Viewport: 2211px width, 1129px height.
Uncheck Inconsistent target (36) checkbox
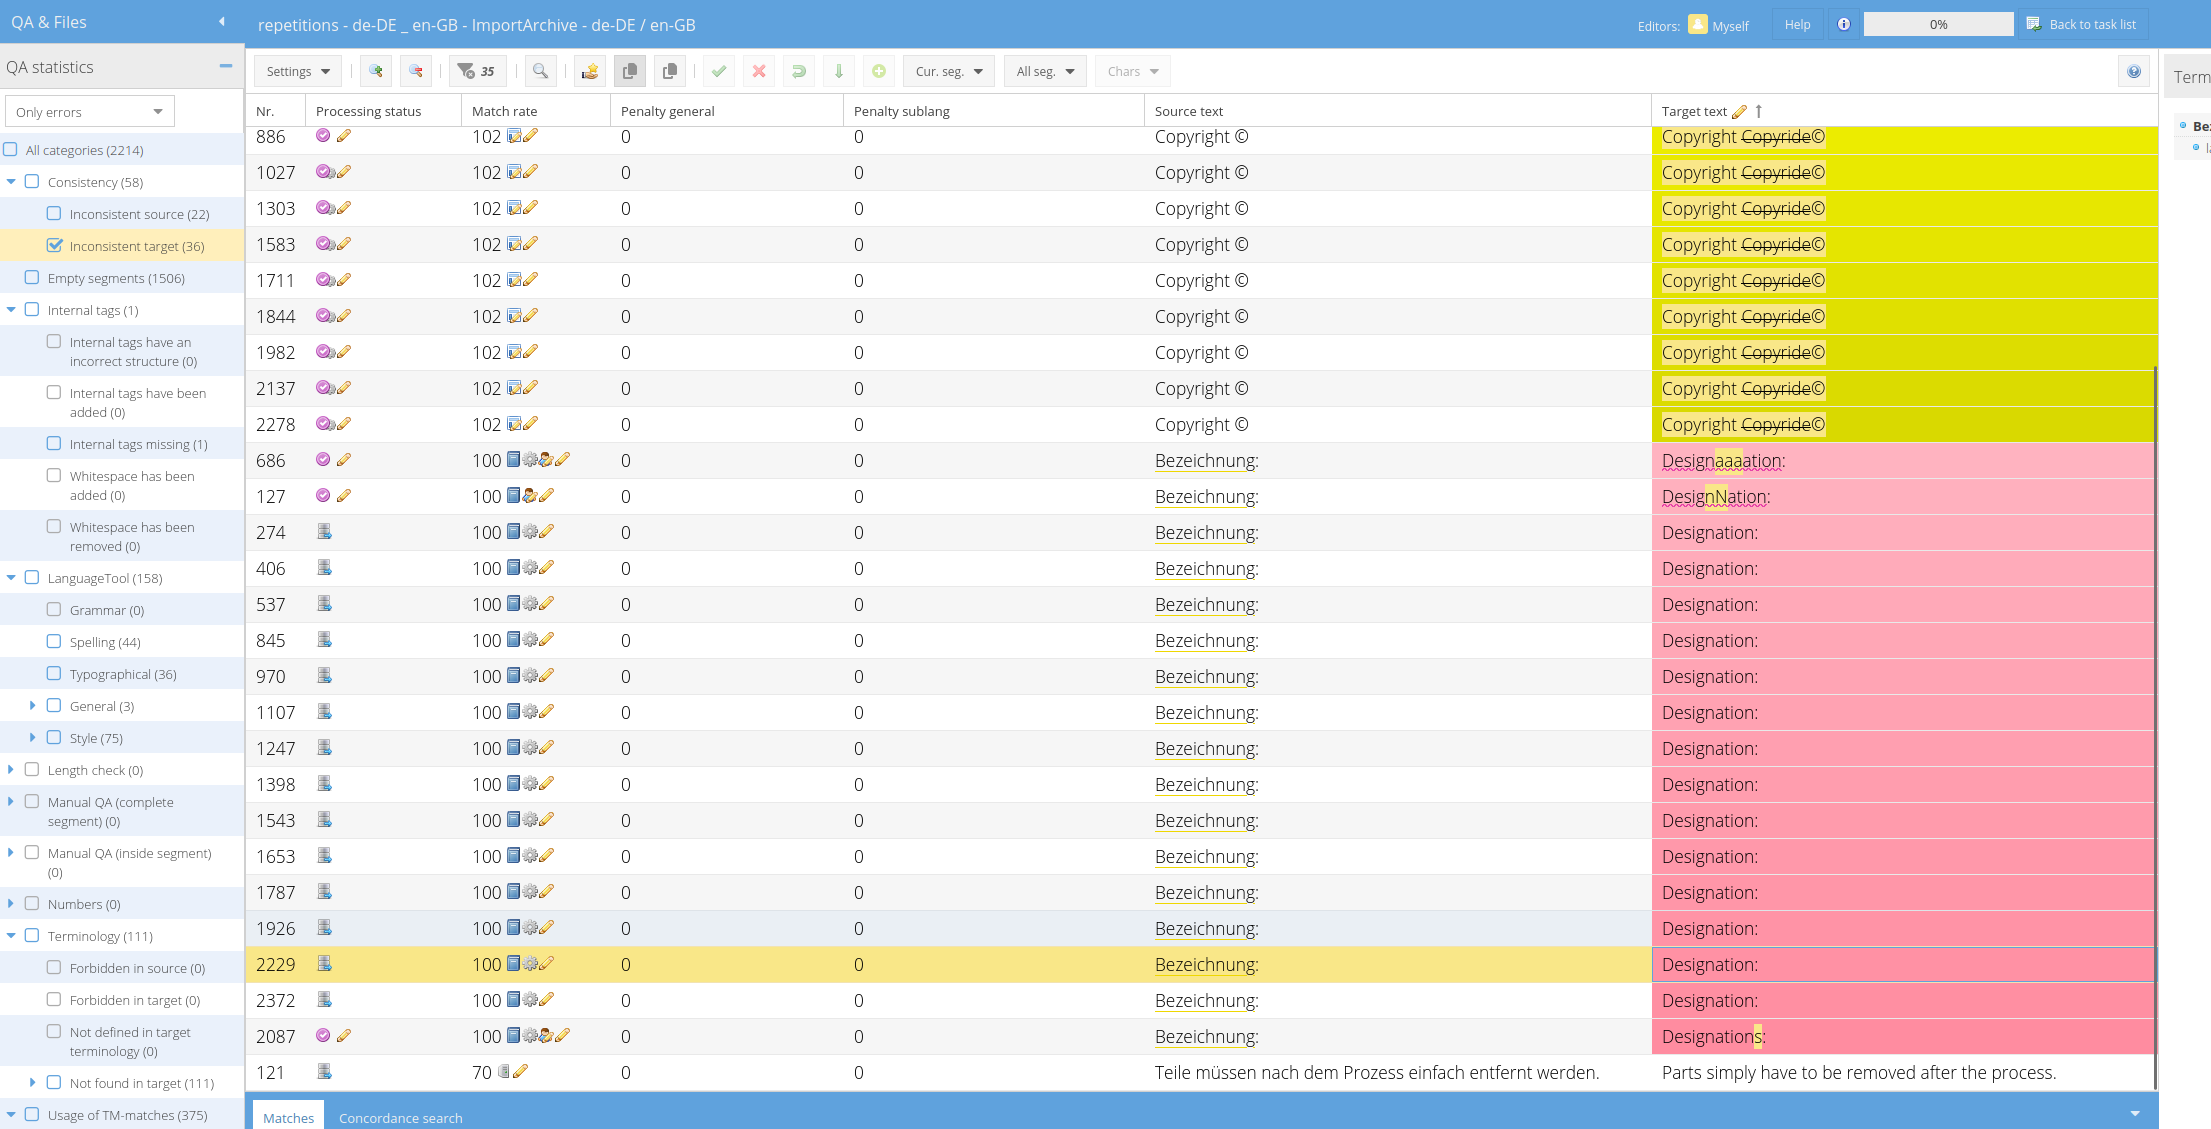pos(55,245)
